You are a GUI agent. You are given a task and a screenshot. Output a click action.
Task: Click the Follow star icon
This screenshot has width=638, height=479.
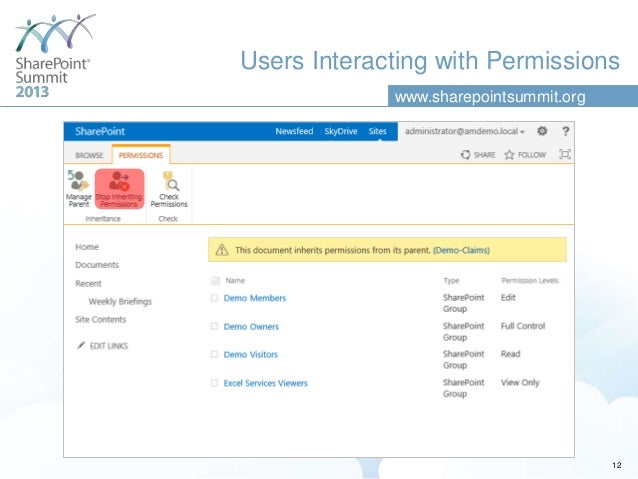pyautogui.click(x=509, y=155)
